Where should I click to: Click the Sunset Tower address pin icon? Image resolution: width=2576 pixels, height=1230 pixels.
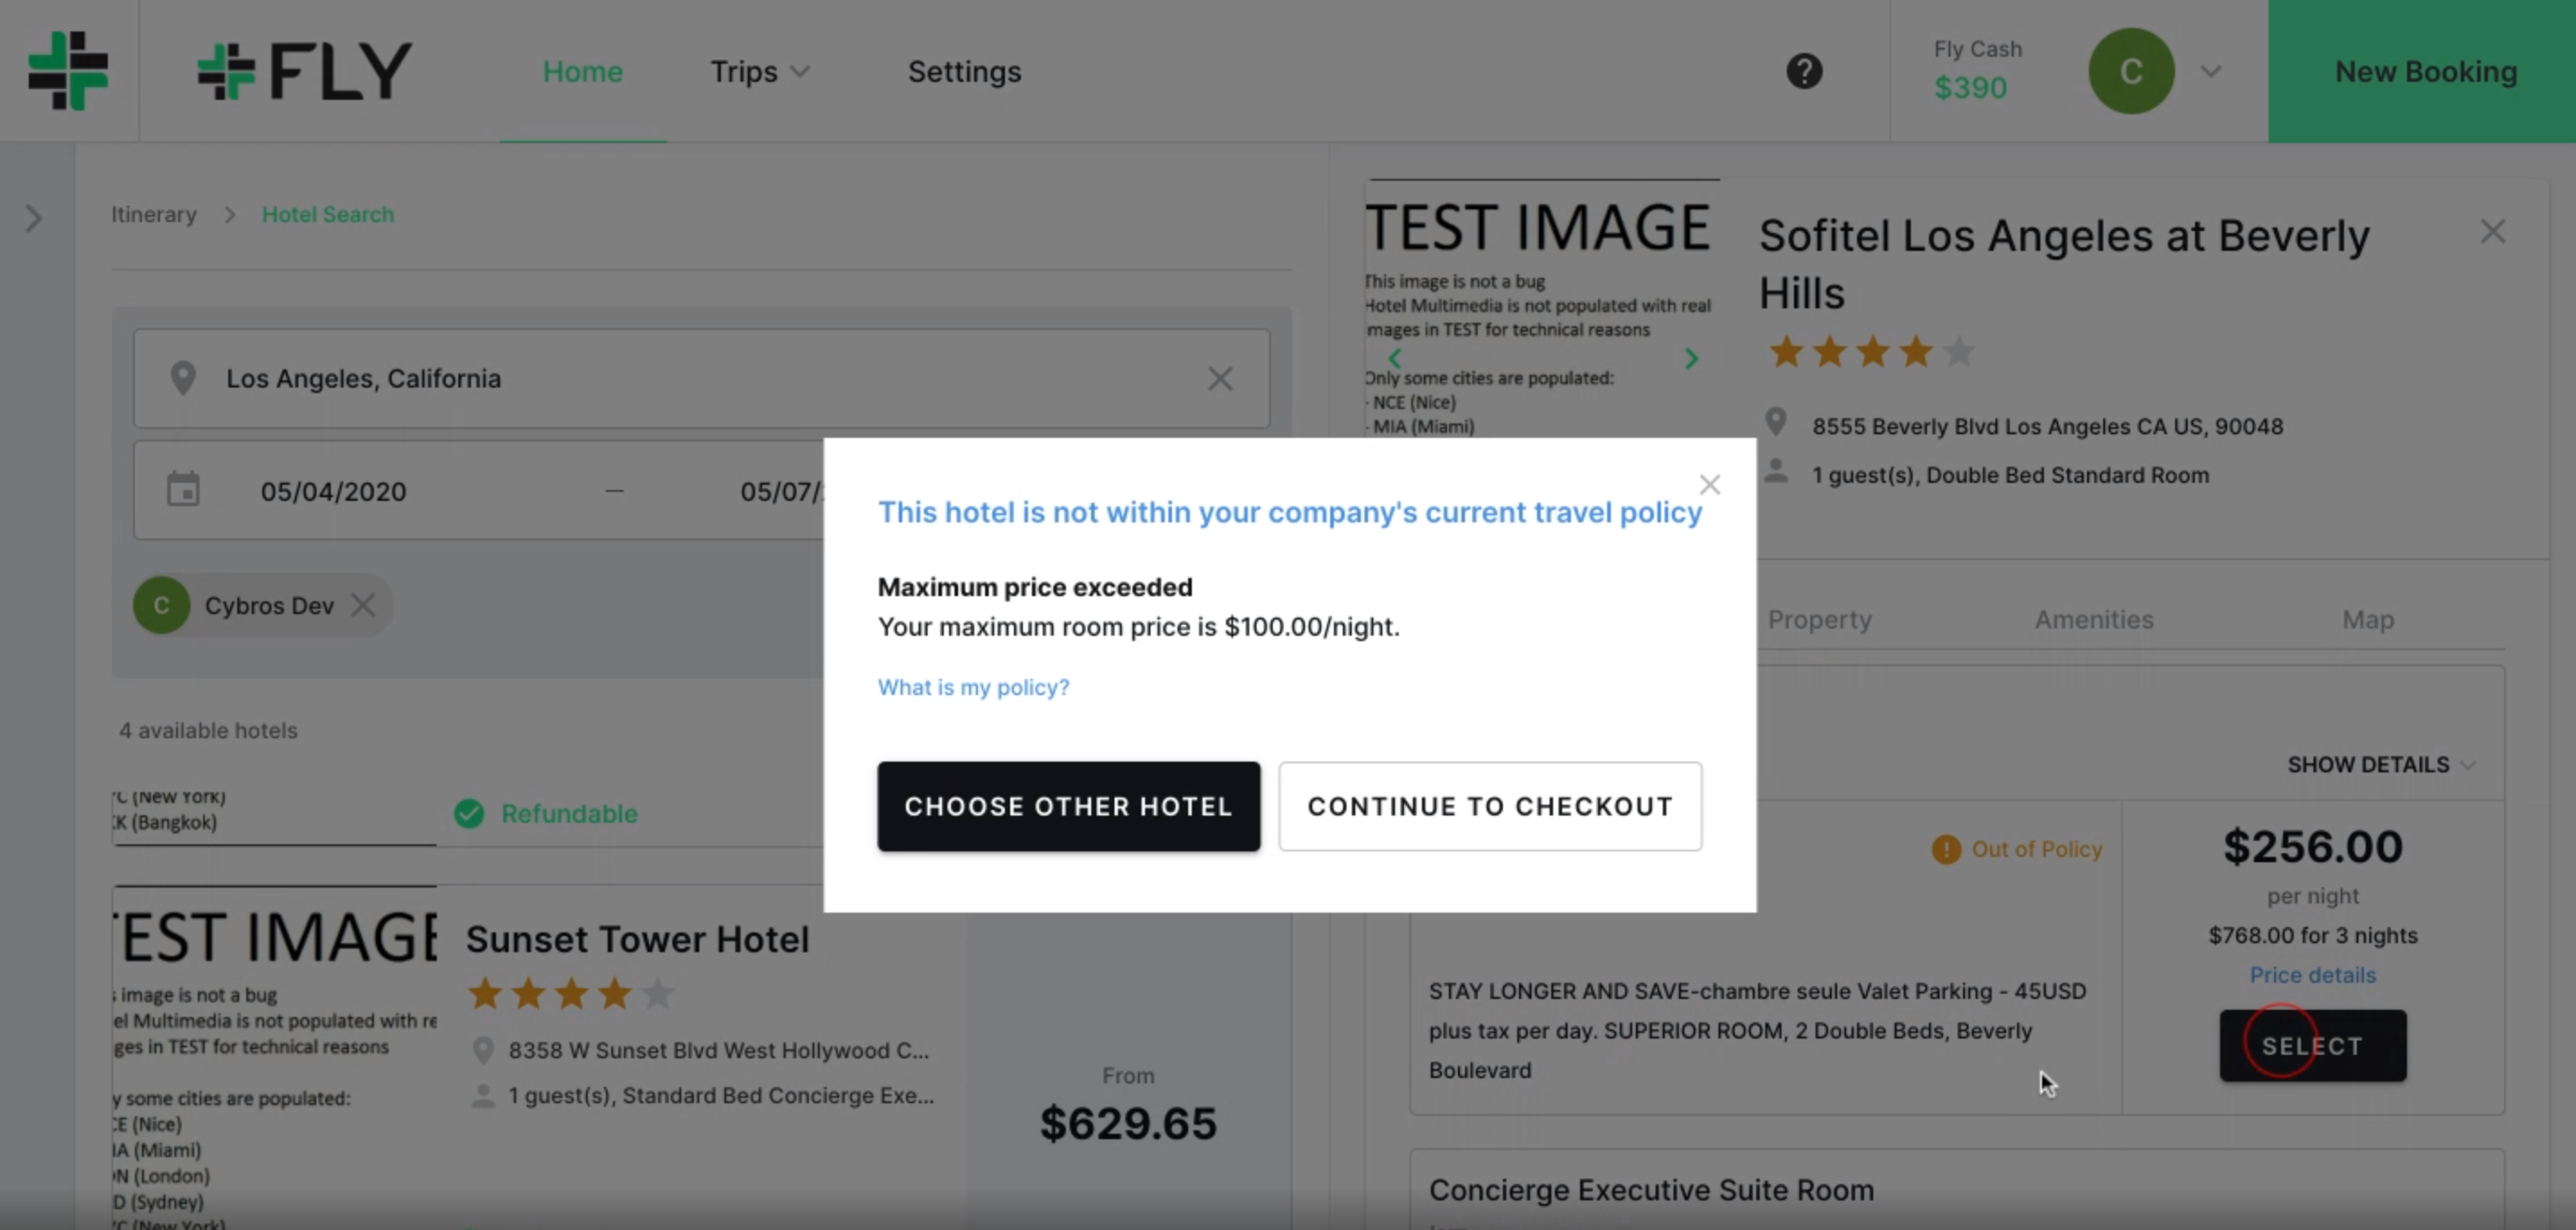click(x=483, y=1050)
